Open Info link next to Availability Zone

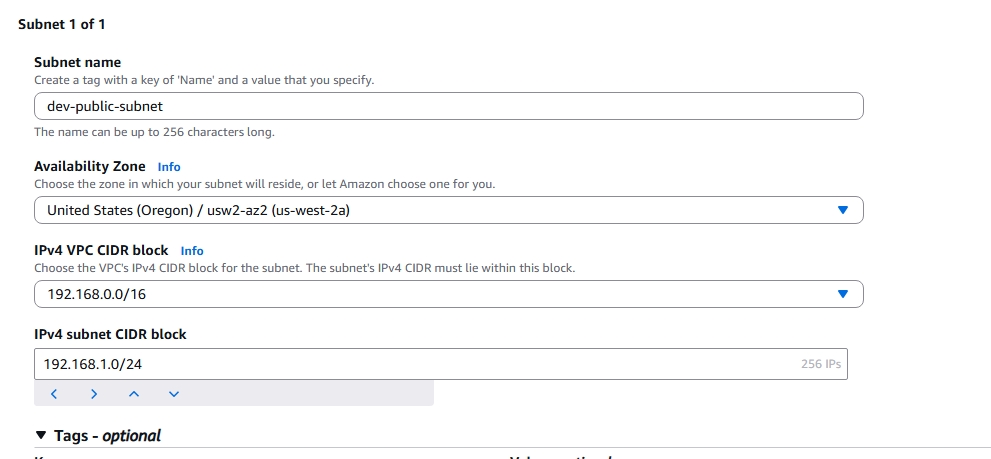click(x=169, y=167)
